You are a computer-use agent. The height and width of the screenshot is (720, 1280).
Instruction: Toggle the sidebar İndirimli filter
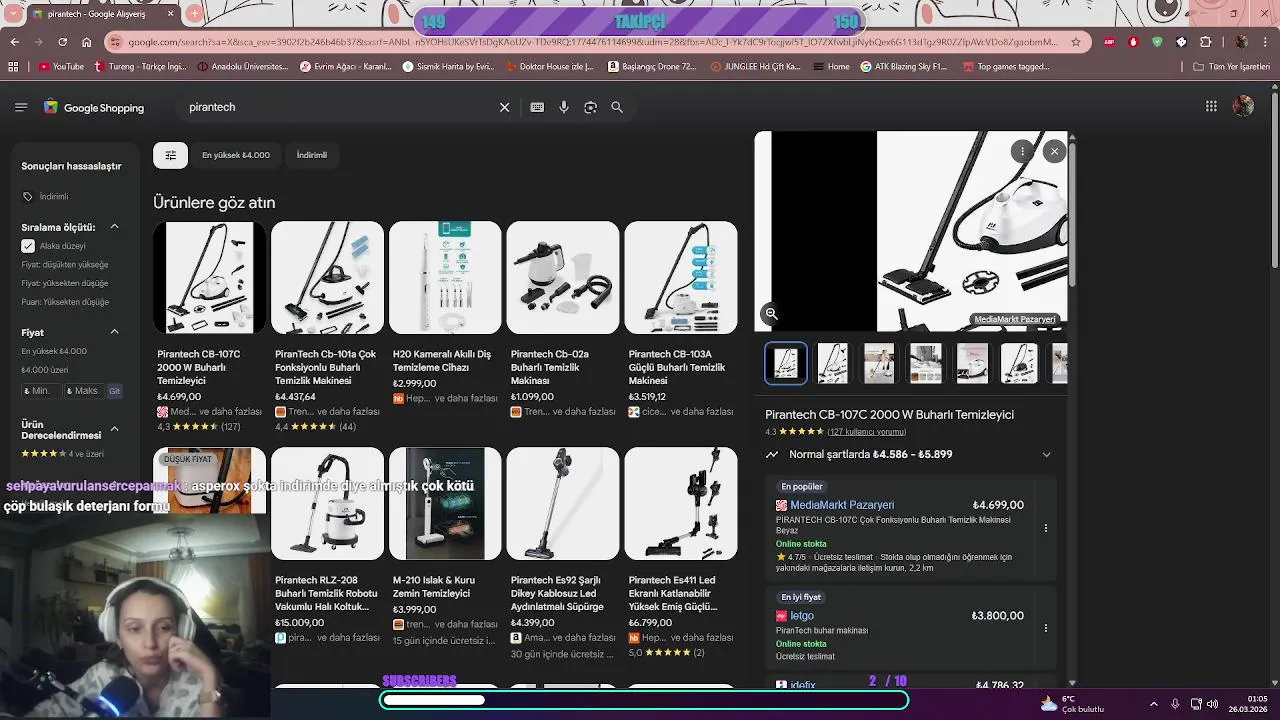click(45, 197)
